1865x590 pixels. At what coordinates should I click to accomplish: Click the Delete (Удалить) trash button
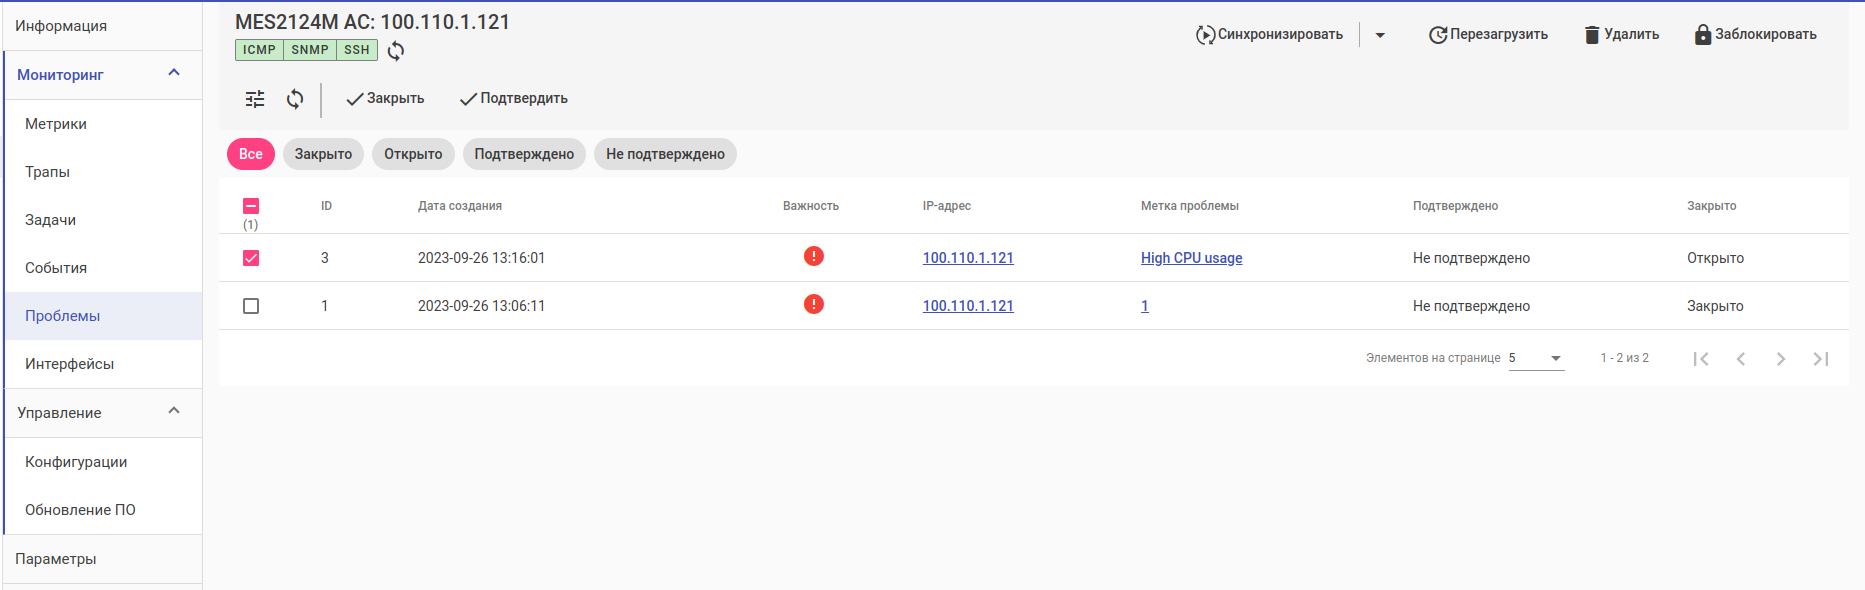(1621, 35)
